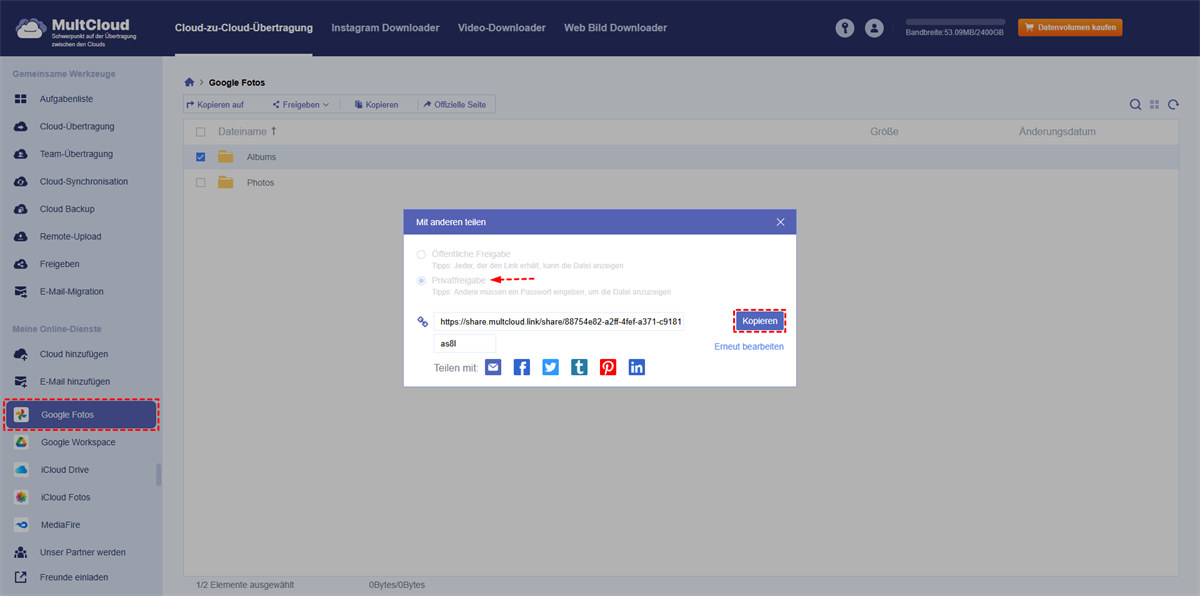
Task: Click the sidebar scrollbar
Action: pyautogui.click(x=159, y=474)
